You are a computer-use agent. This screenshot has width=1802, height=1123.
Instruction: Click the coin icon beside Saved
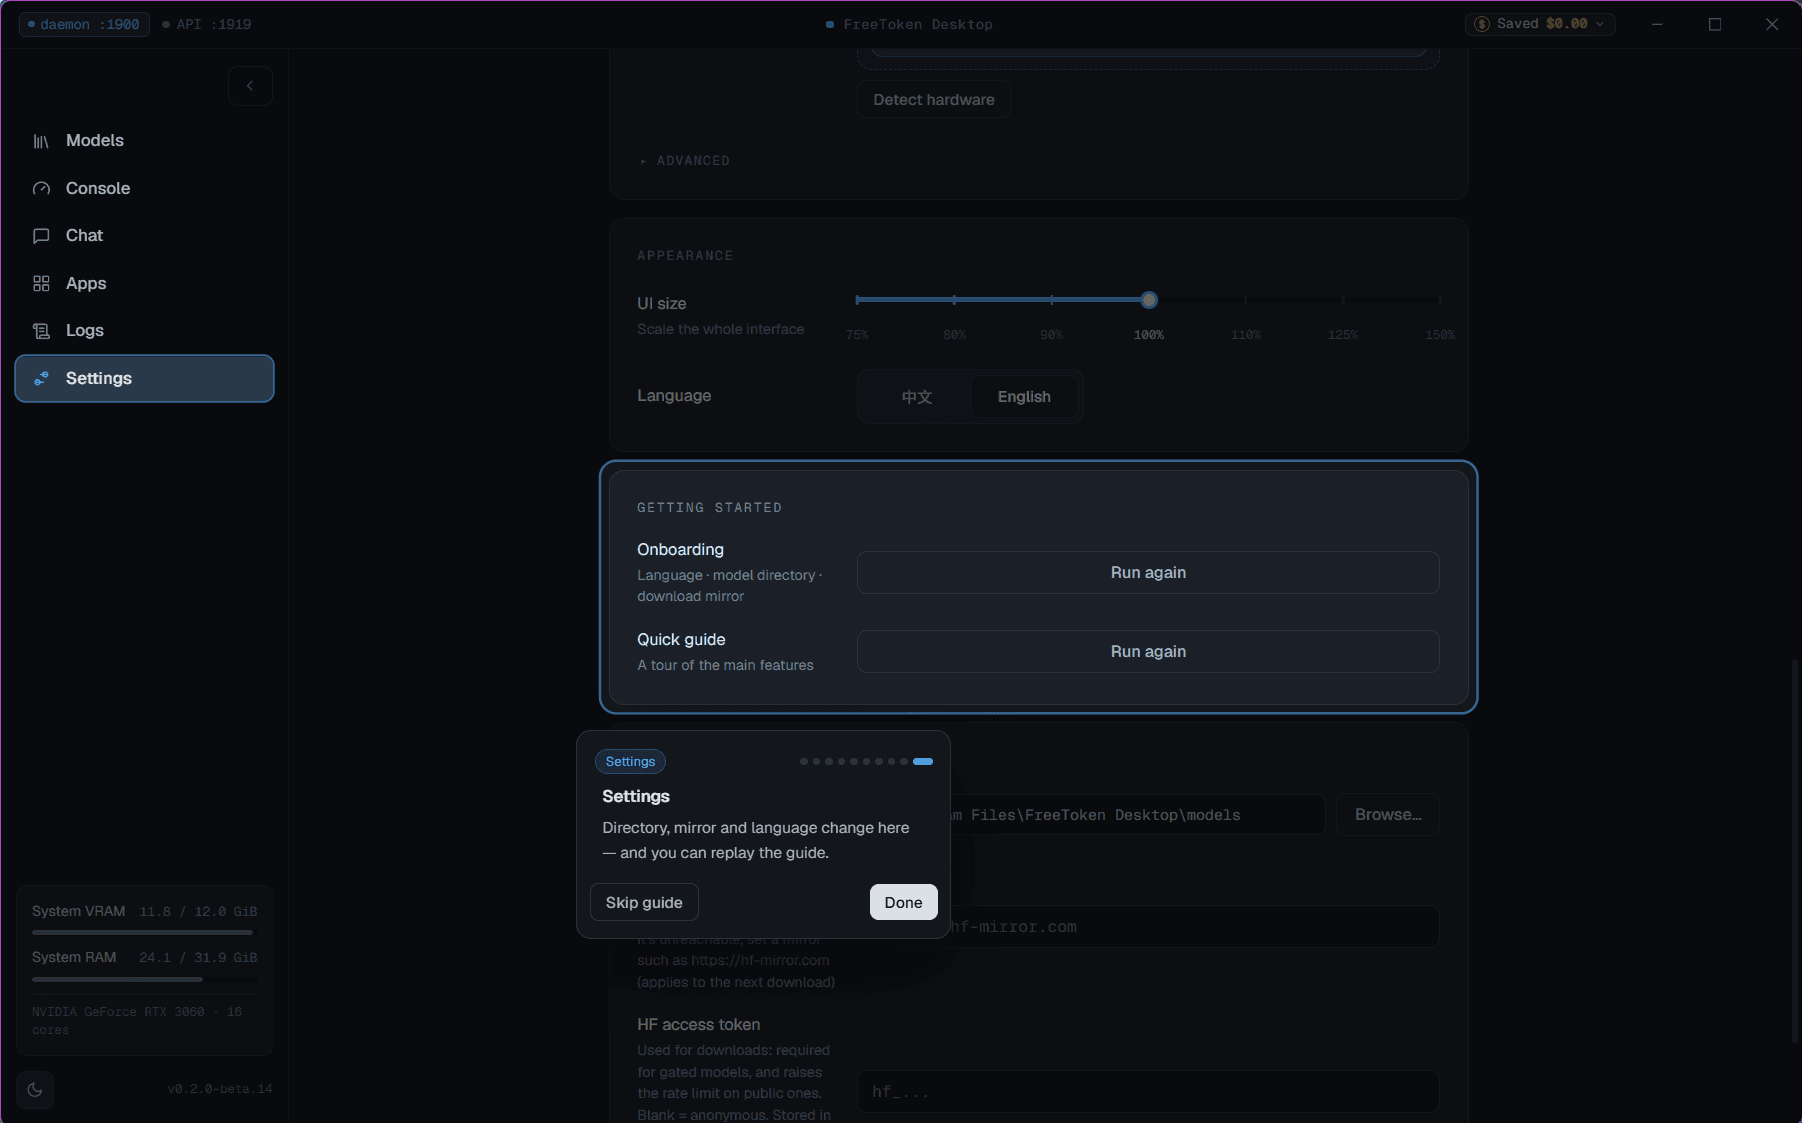click(1483, 24)
